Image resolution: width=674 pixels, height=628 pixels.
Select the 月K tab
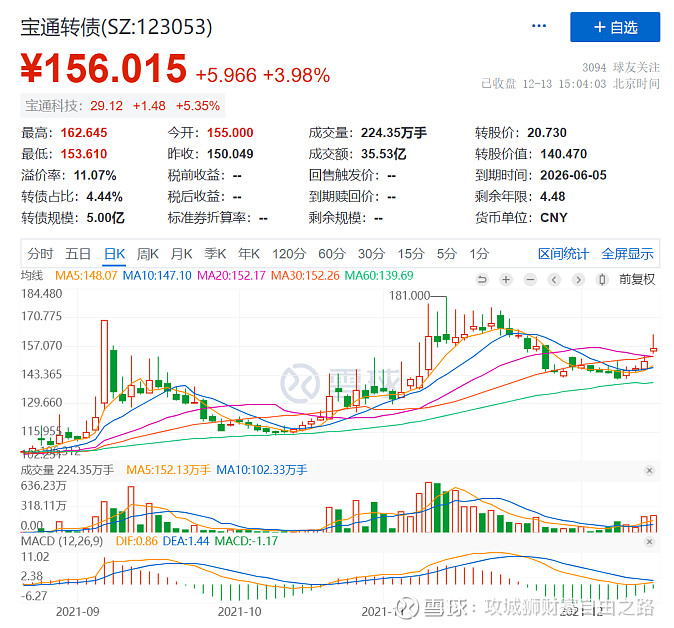point(181,254)
